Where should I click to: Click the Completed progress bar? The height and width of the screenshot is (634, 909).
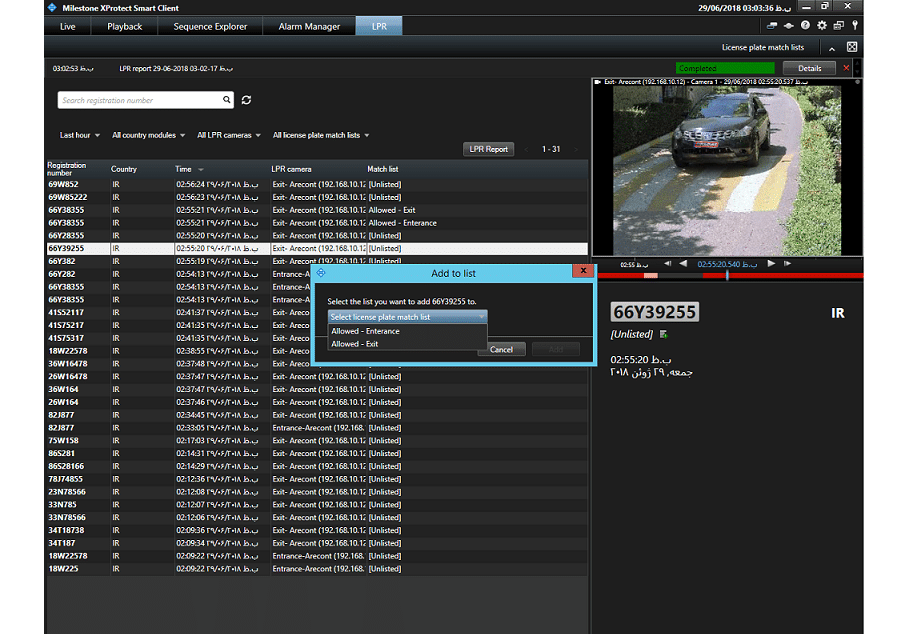click(x=725, y=68)
